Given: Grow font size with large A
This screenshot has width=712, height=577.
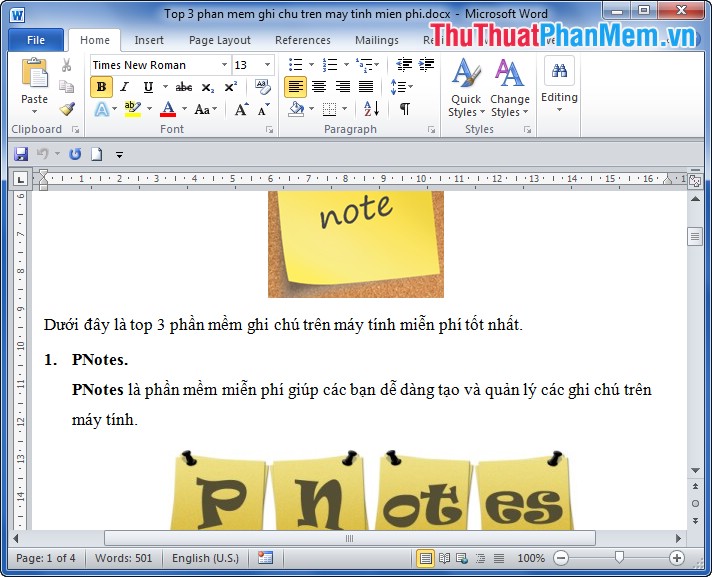Looking at the screenshot, I should (x=241, y=109).
